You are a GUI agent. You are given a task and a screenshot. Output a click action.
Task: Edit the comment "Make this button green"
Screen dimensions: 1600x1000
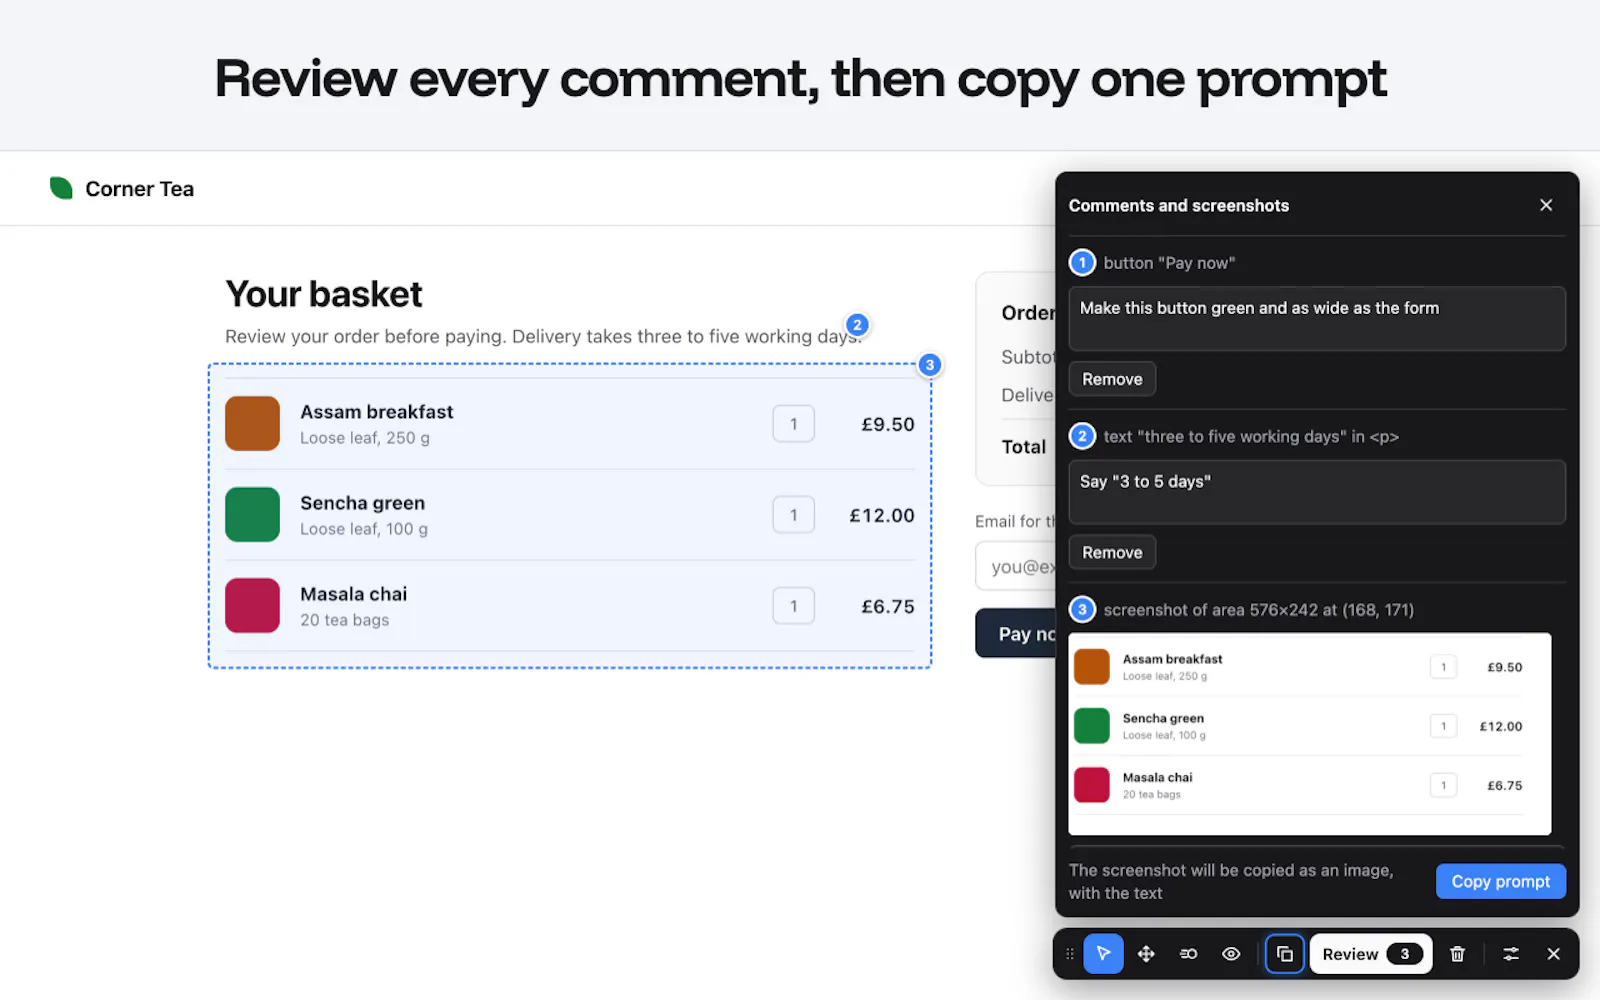[x=1317, y=319]
